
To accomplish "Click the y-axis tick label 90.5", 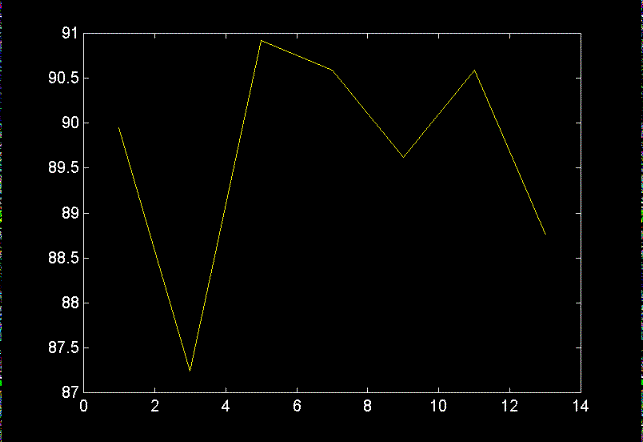I will pyautogui.click(x=62, y=78).
